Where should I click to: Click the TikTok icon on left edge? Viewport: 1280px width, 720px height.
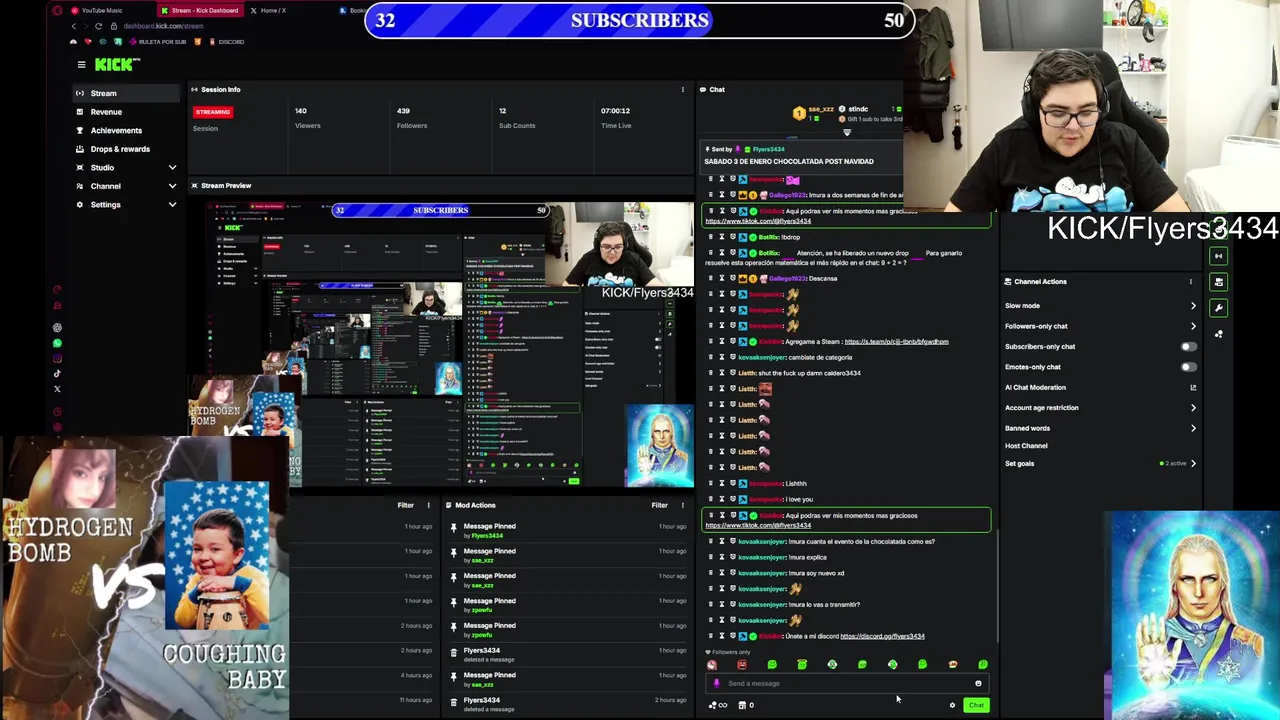click(57, 374)
